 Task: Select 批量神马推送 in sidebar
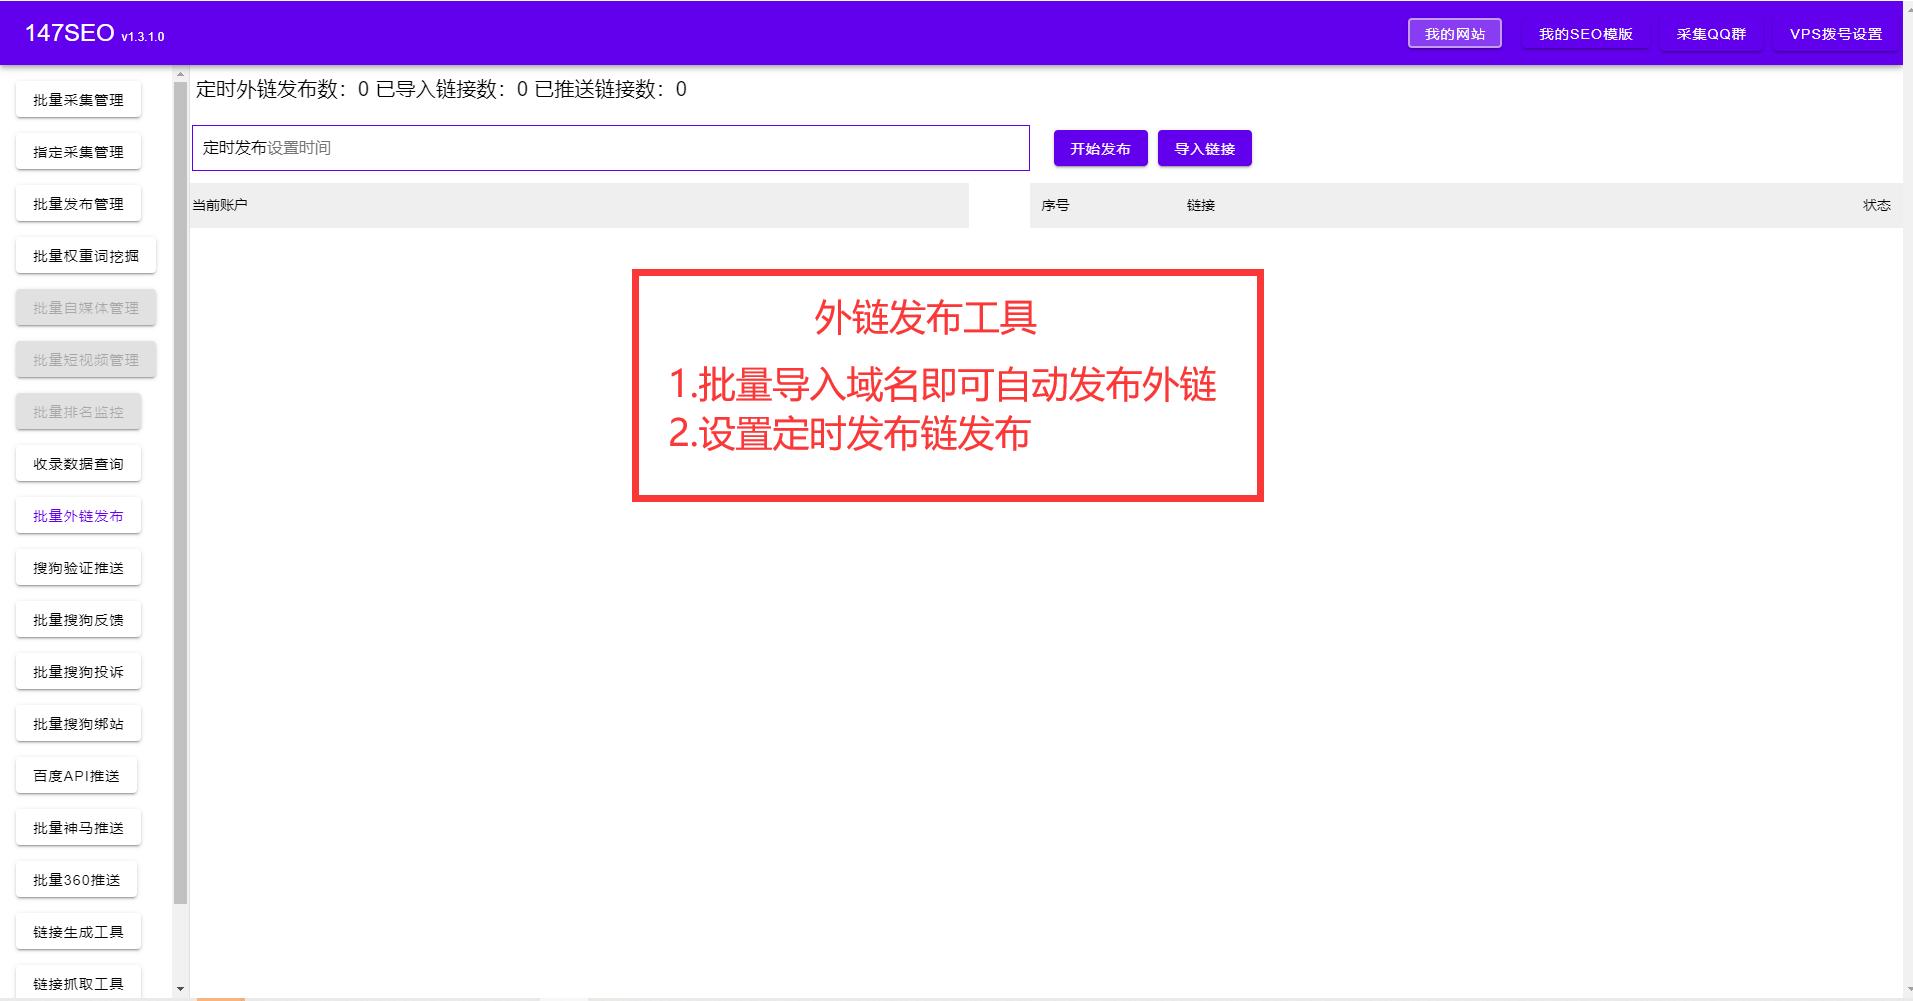pos(78,827)
